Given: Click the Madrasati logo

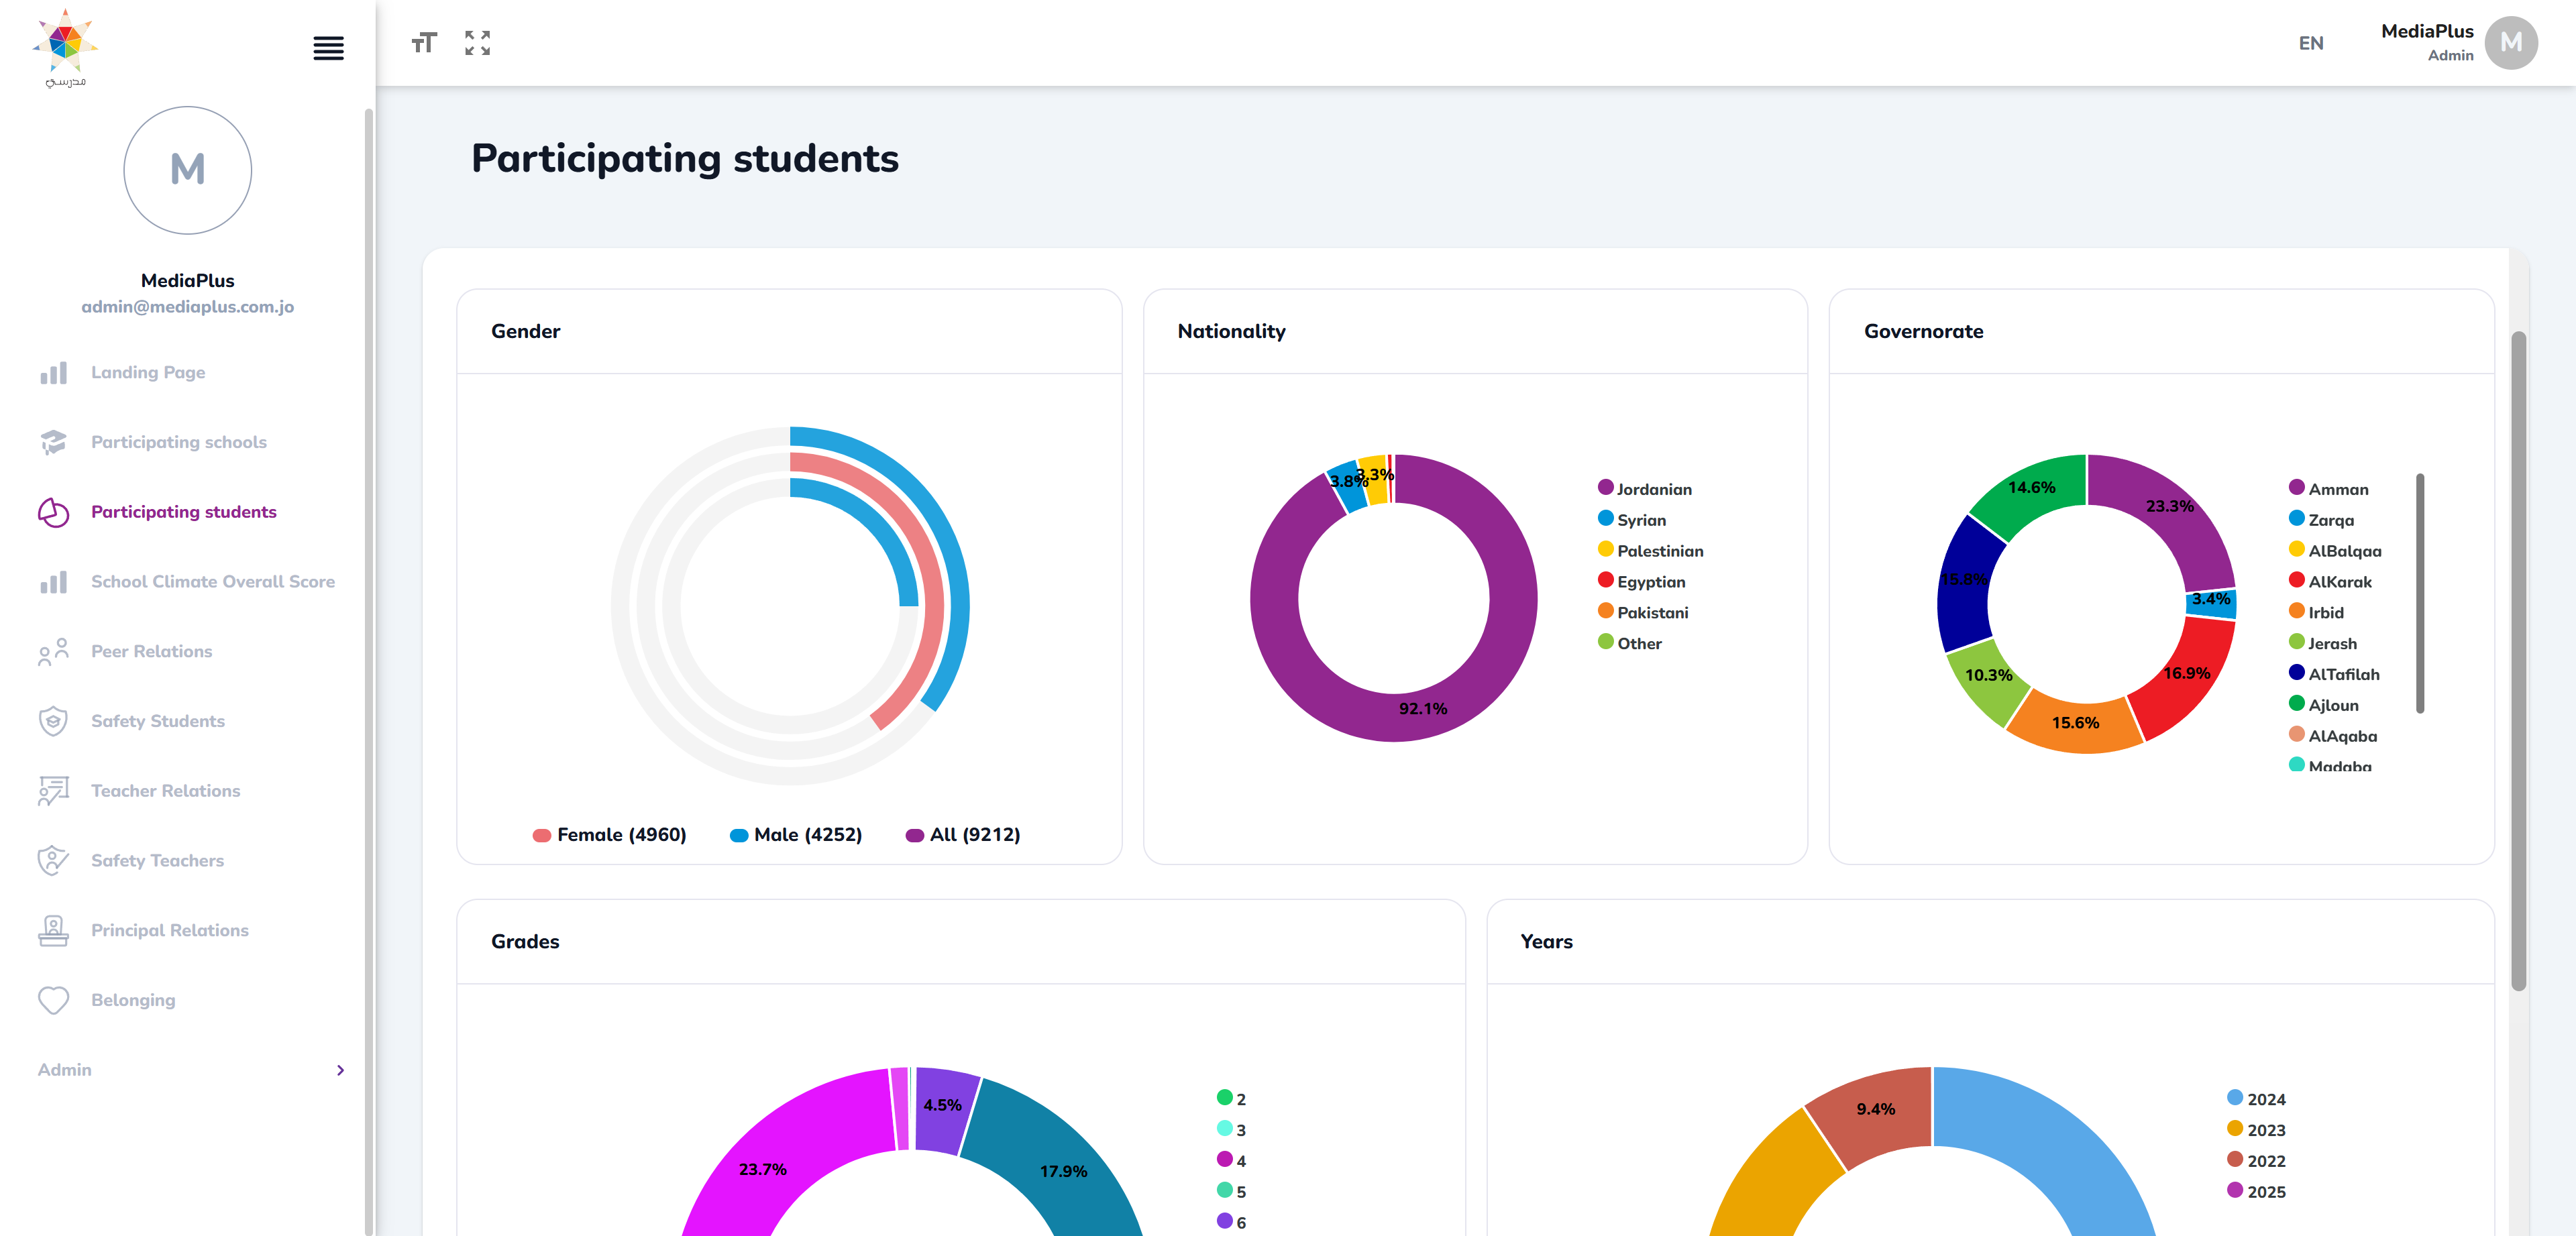Looking at the screenshot, I should pyautogui.click(x=65, y=48).
